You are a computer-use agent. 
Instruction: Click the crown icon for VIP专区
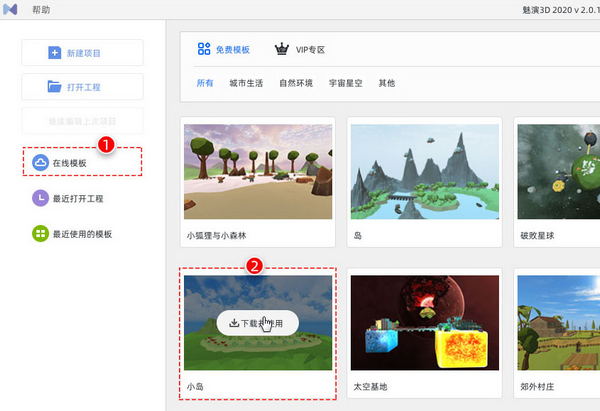tap(282, 49)
